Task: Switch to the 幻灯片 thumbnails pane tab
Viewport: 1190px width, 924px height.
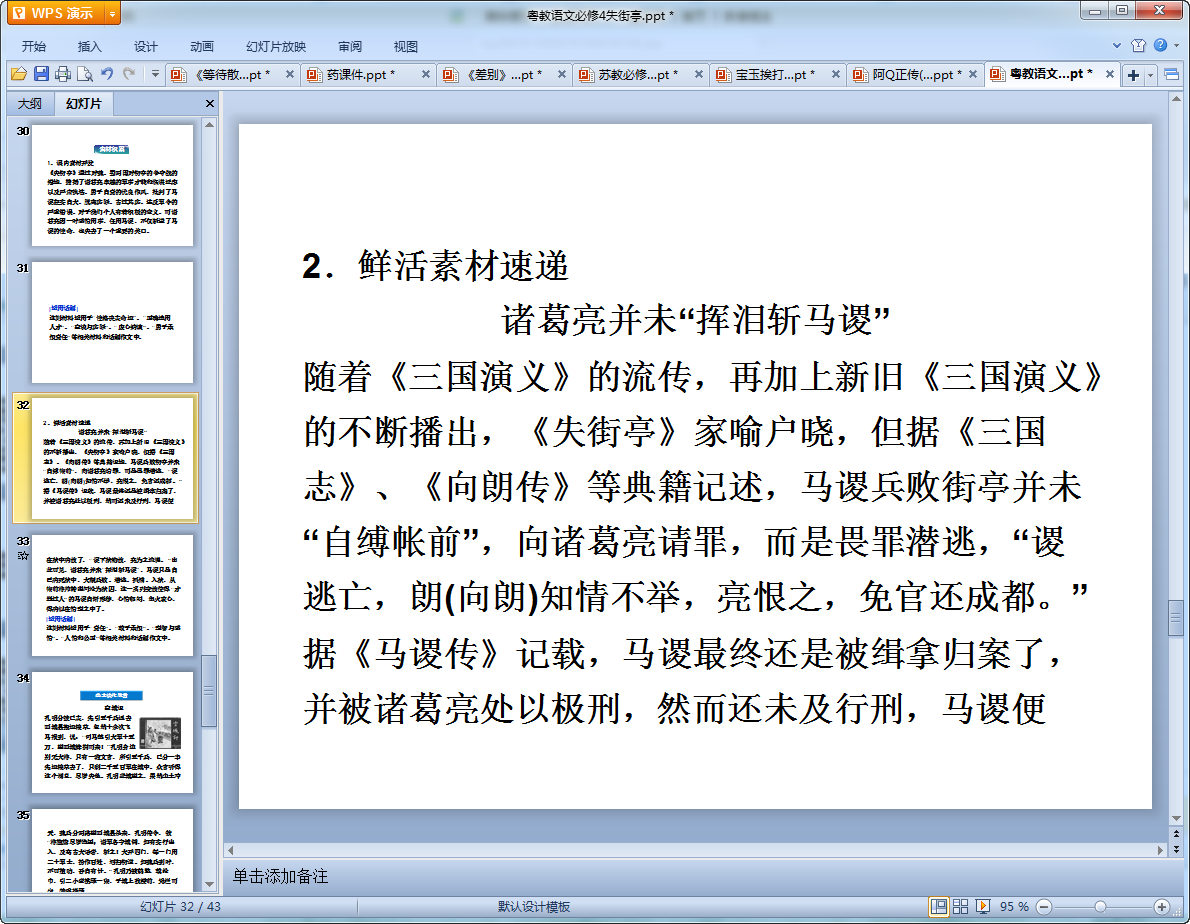Action: tap(83, 103)
